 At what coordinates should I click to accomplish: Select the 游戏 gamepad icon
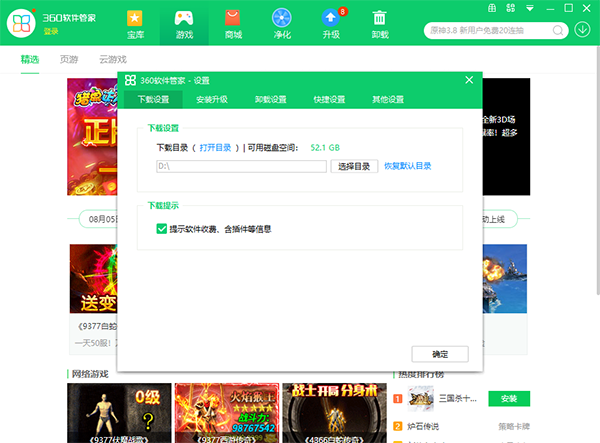click(x=183, y=22)
